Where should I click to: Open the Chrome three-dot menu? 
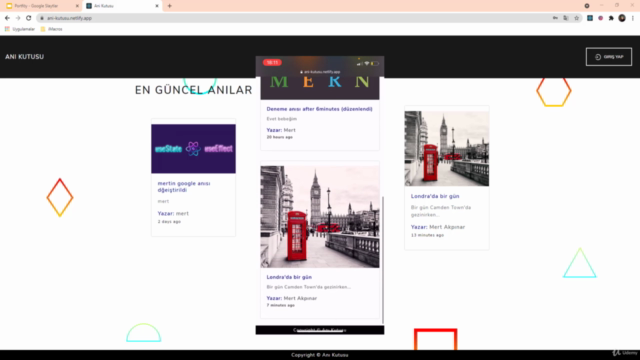[633, 18]
